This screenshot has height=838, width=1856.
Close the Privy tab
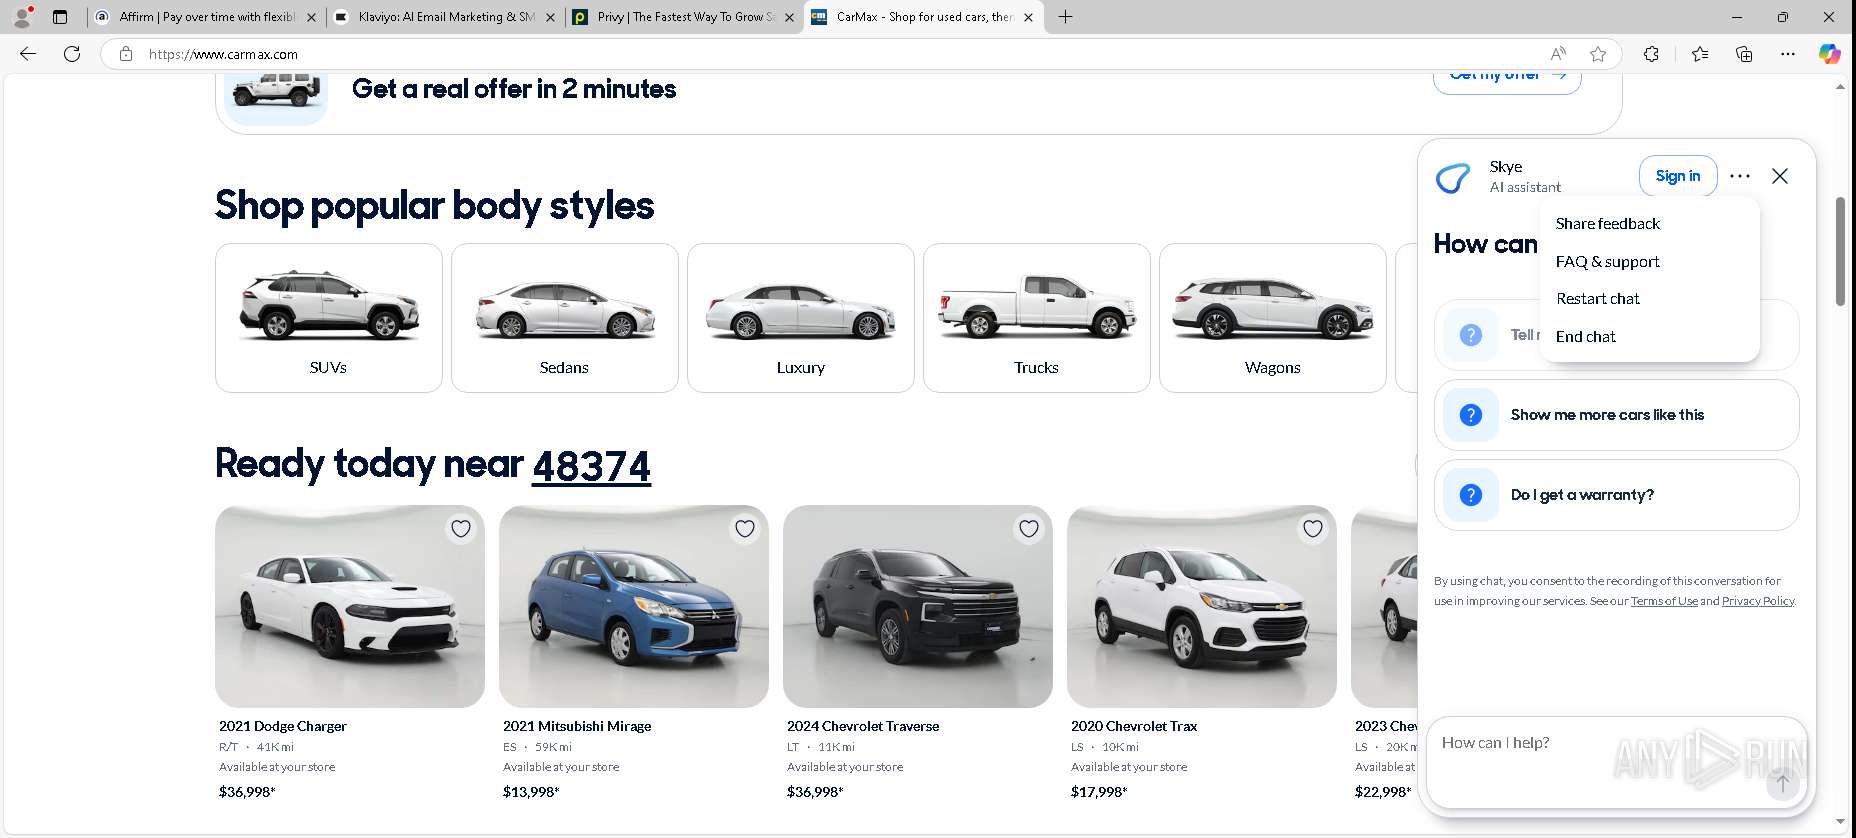point(789,17)
